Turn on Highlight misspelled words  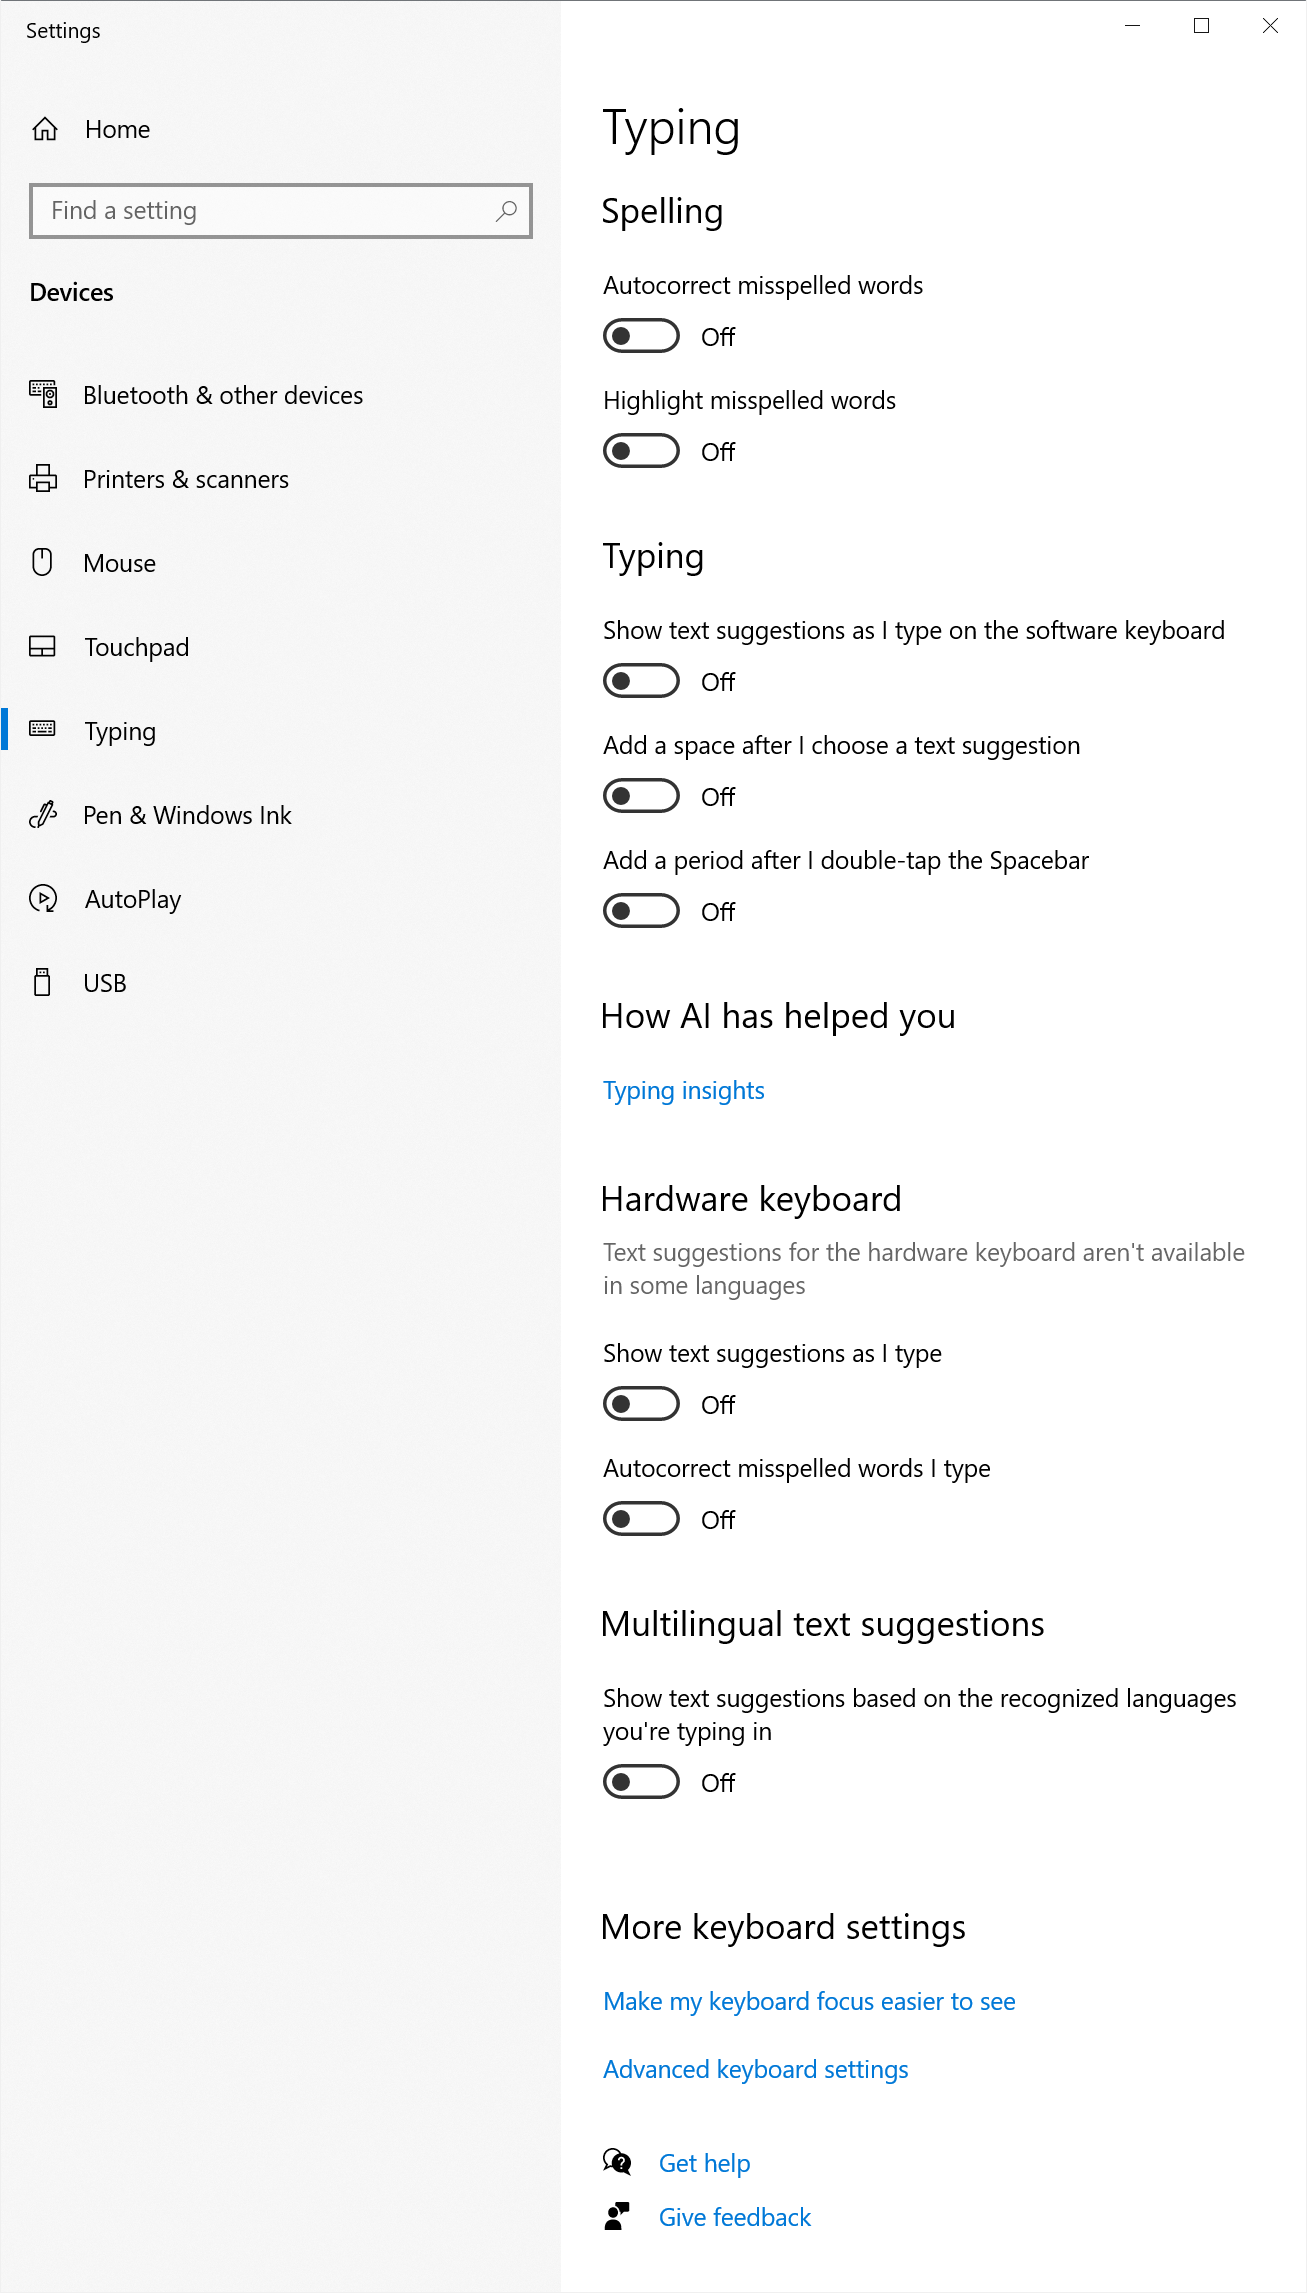[x=641, y=451]
